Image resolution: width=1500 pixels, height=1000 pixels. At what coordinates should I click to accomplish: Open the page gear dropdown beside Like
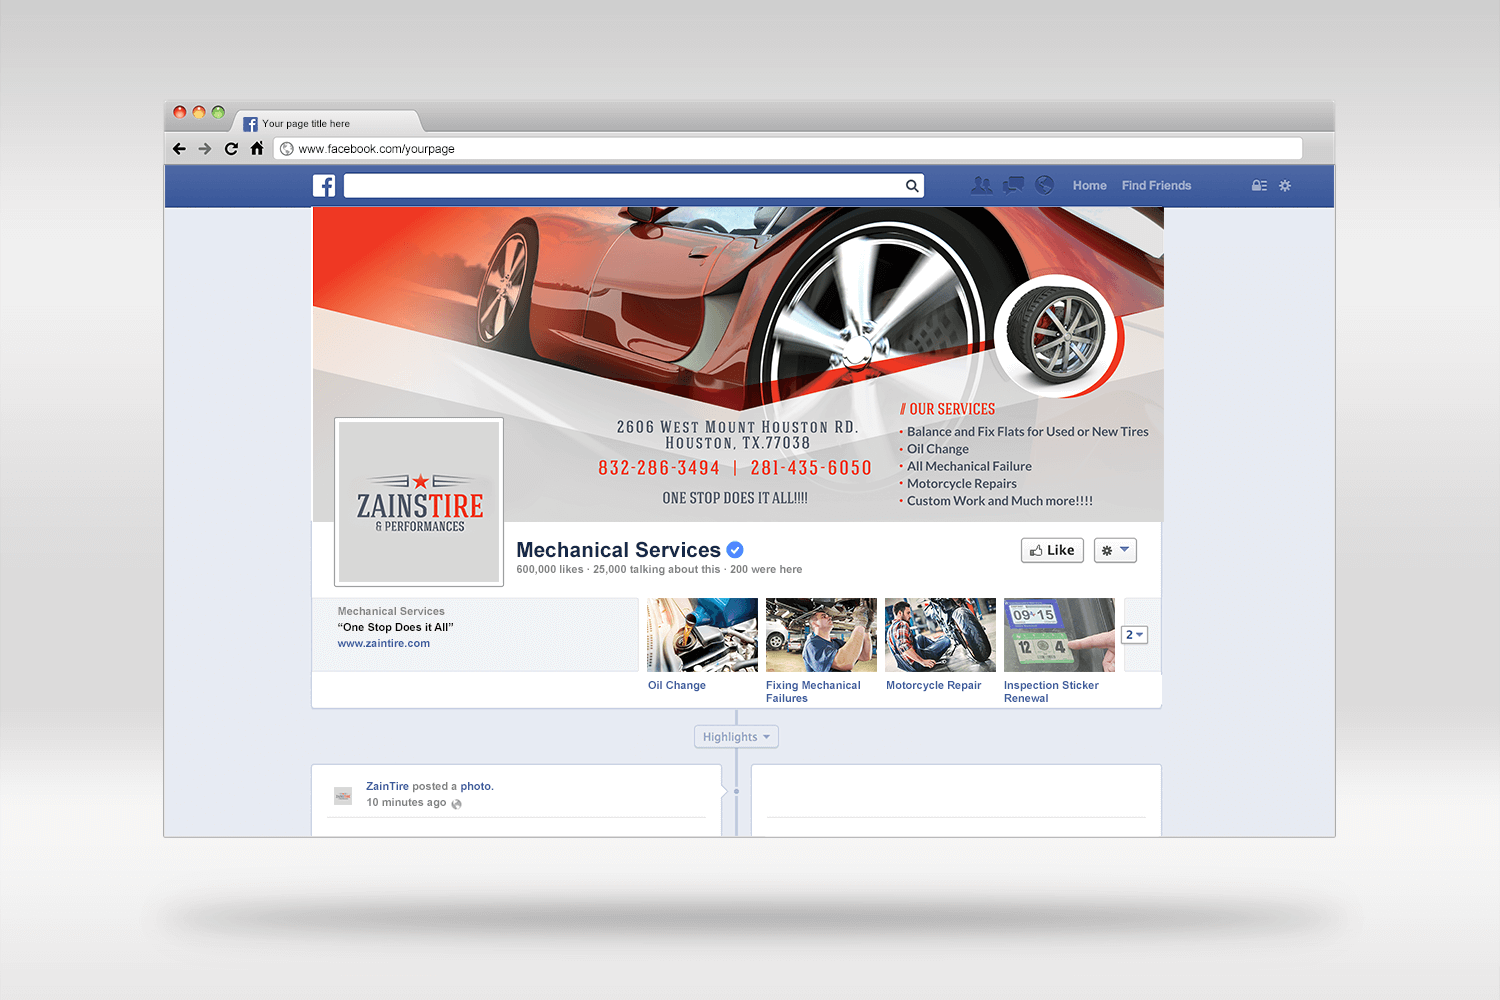[1115, 550]
